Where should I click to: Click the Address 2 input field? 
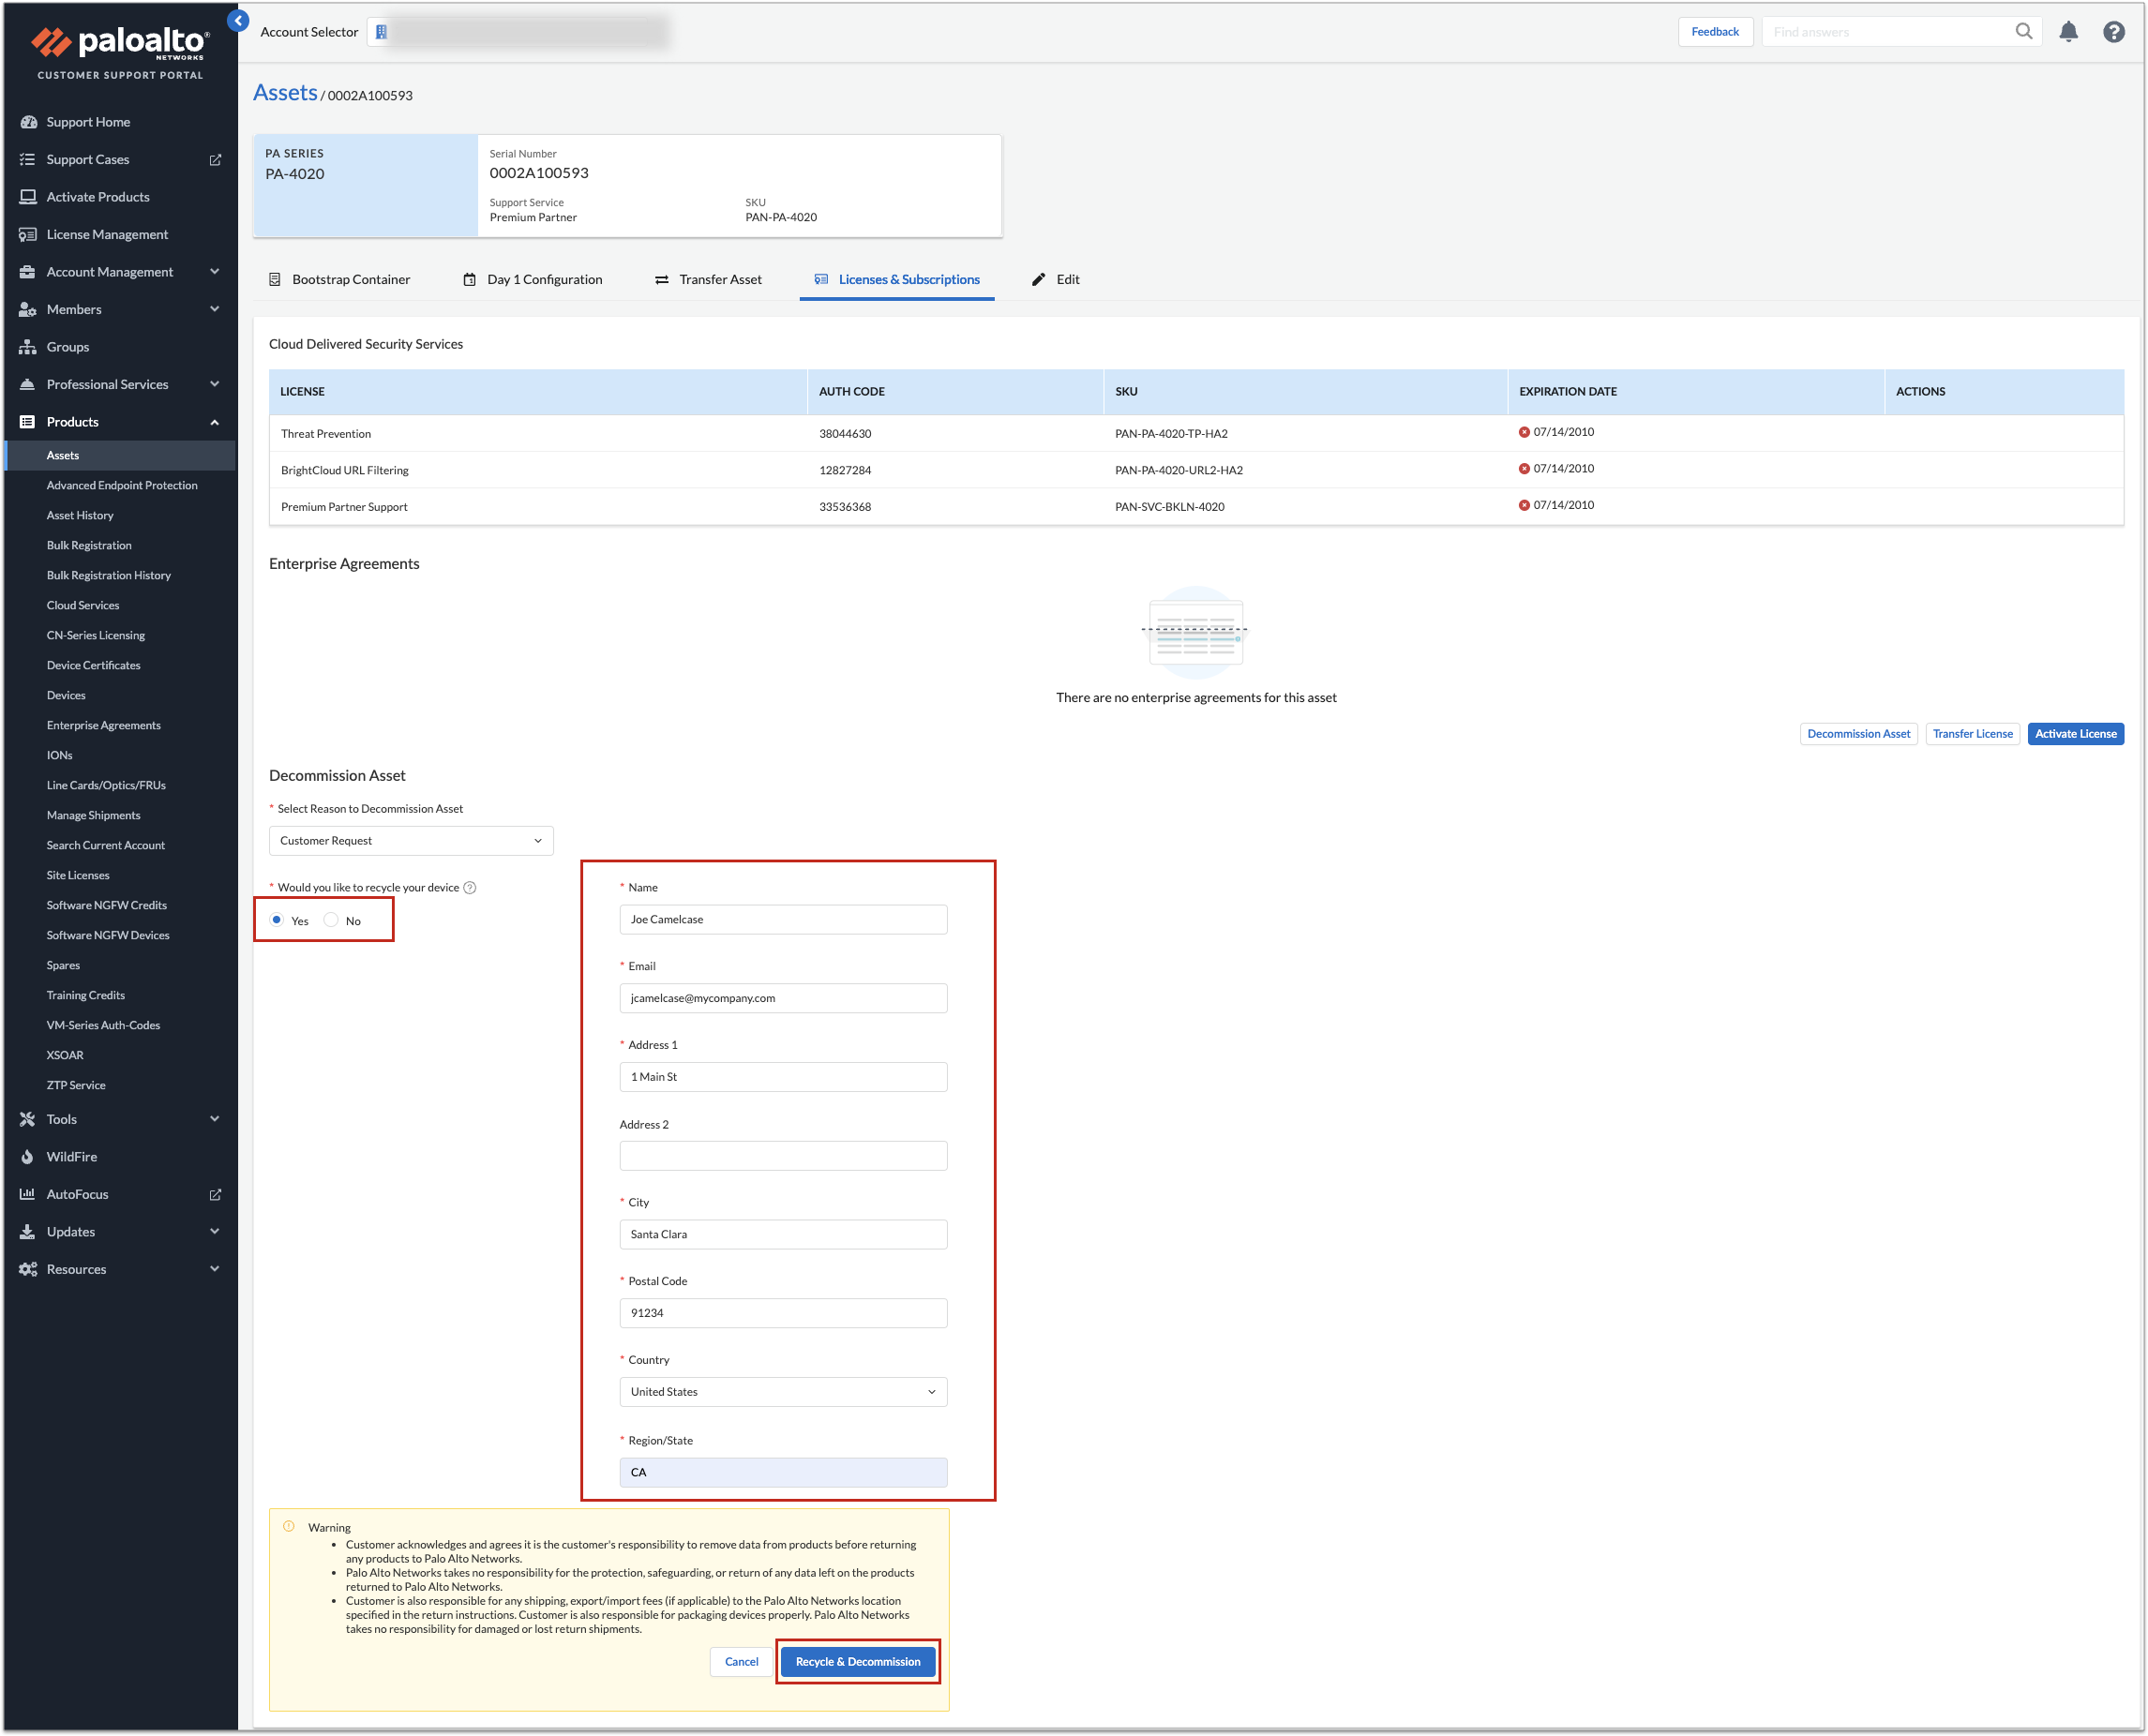point(783,1156)
